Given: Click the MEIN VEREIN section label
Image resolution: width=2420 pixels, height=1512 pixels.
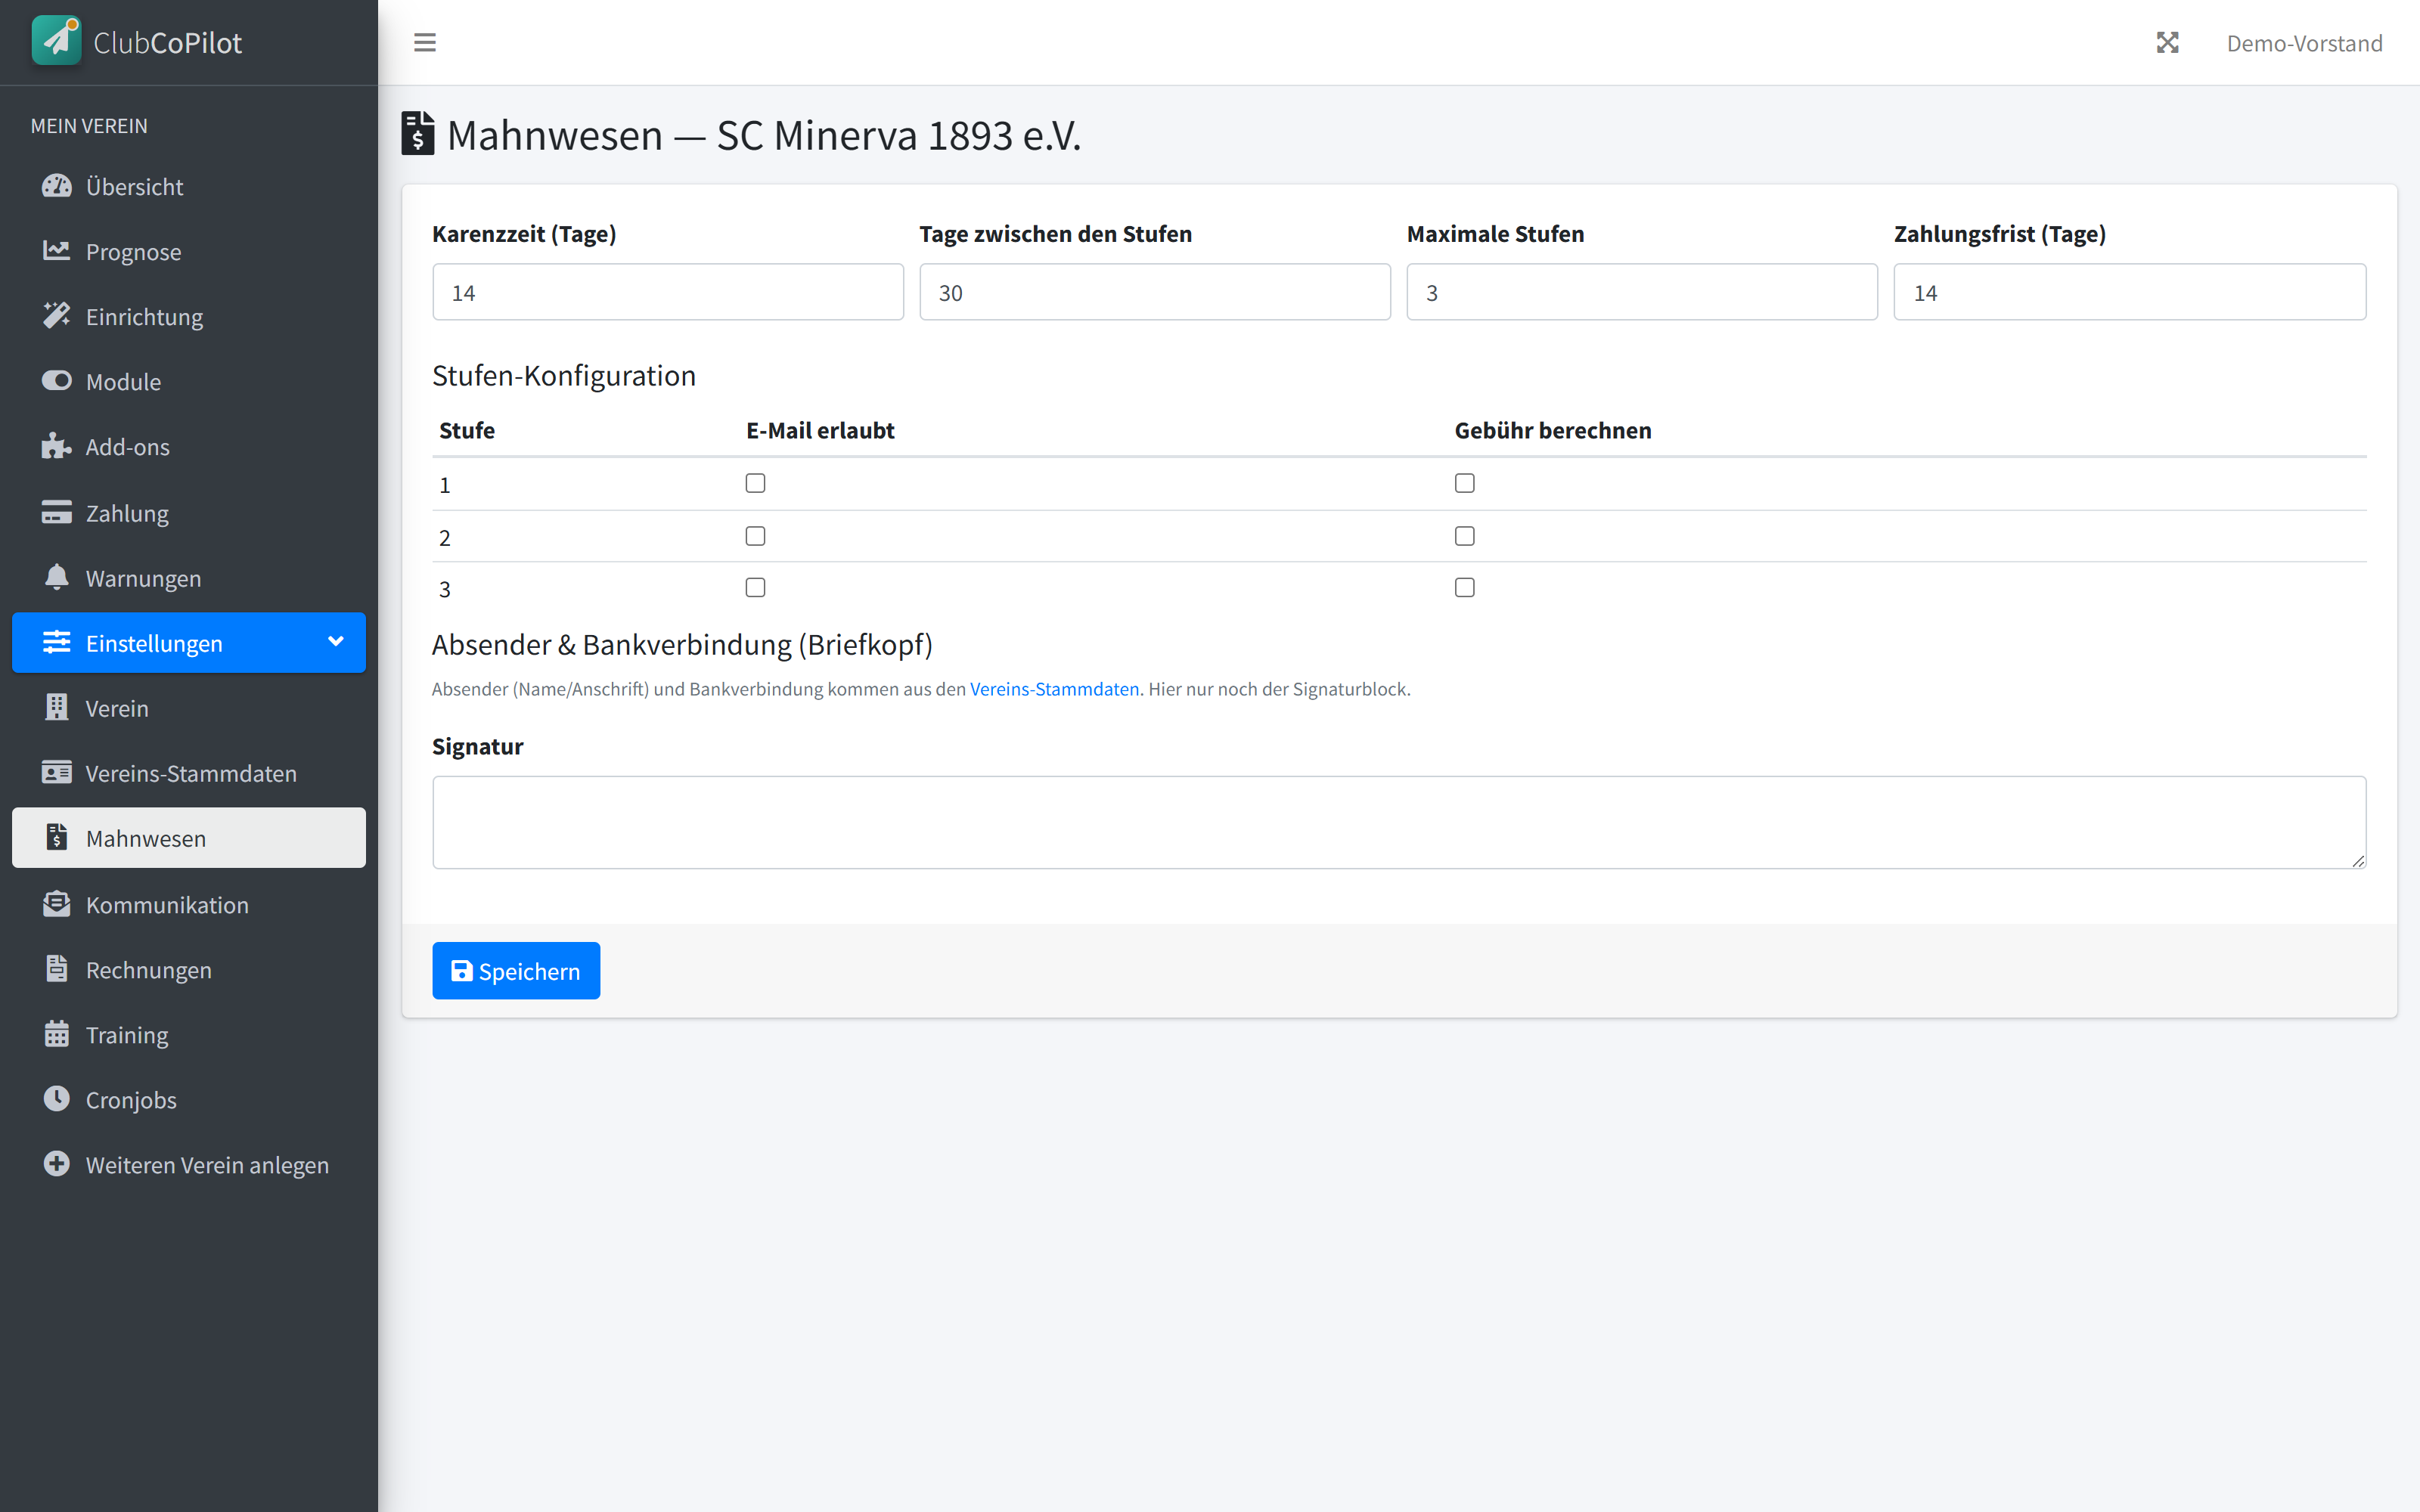Looking at the screenshot, I should (89, 125).
